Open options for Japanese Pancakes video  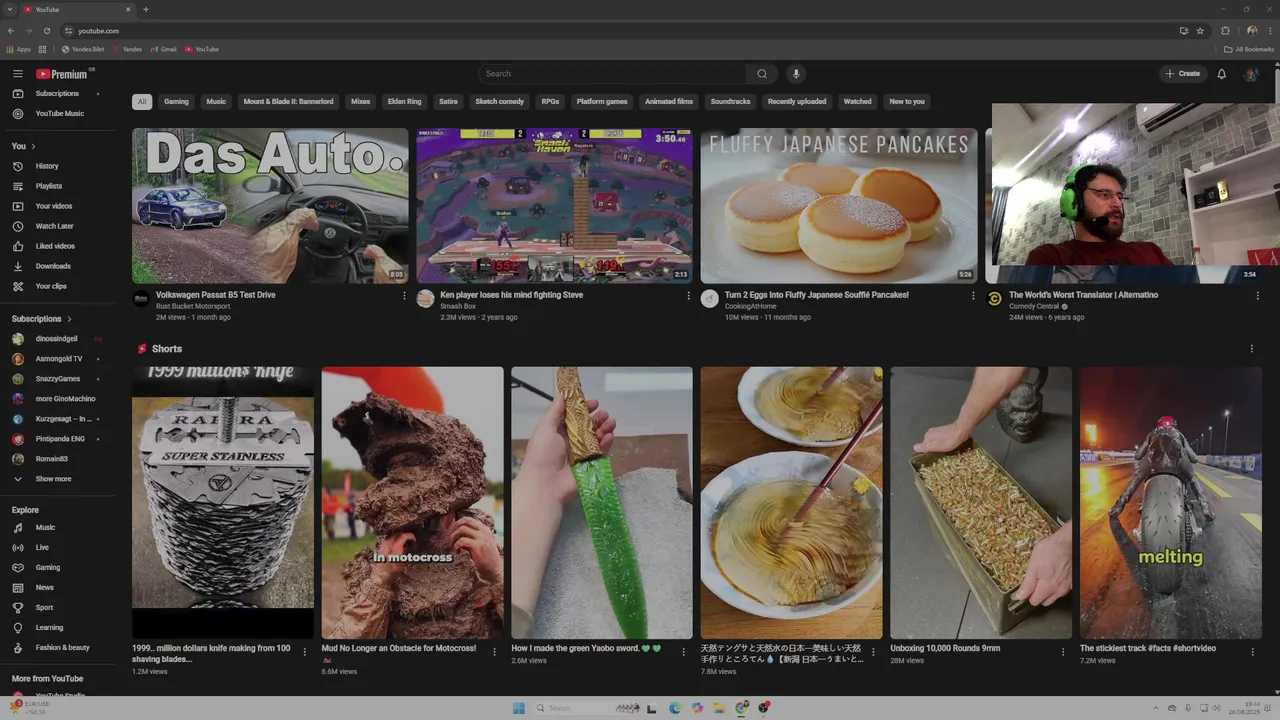point(973,296)
